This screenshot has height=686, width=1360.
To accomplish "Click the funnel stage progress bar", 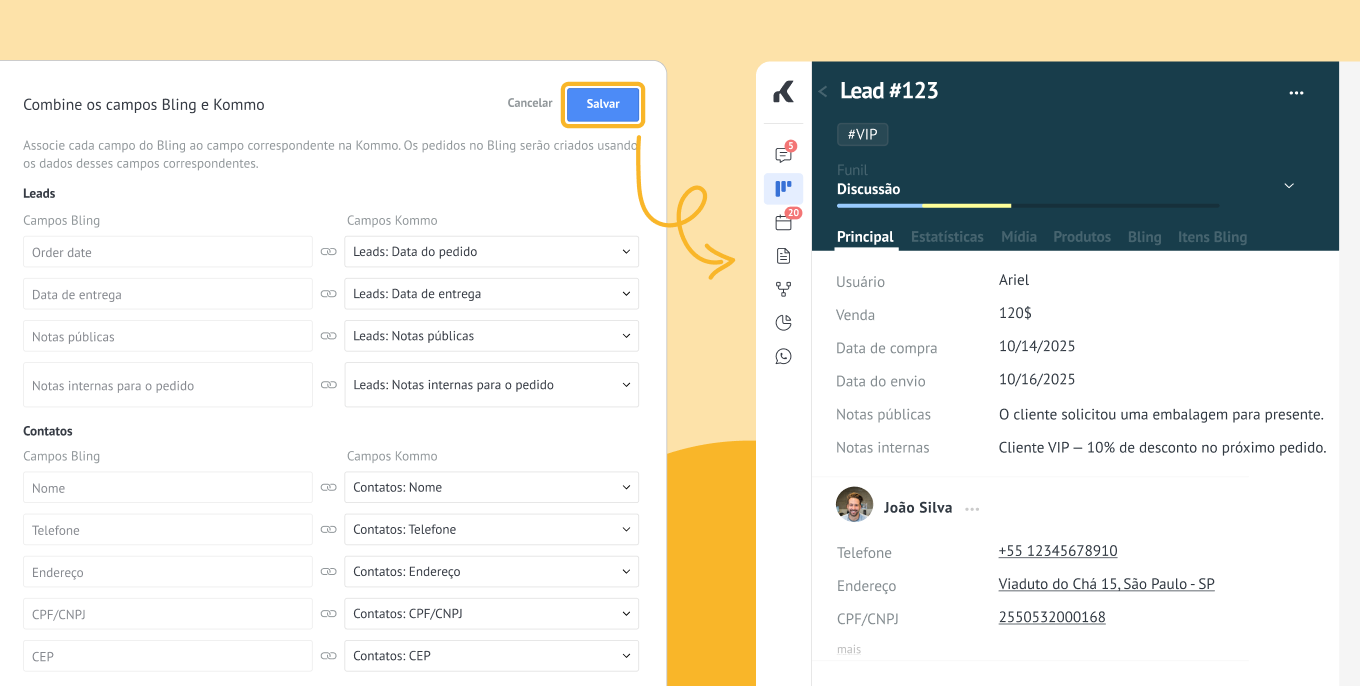I will 1027,205.
